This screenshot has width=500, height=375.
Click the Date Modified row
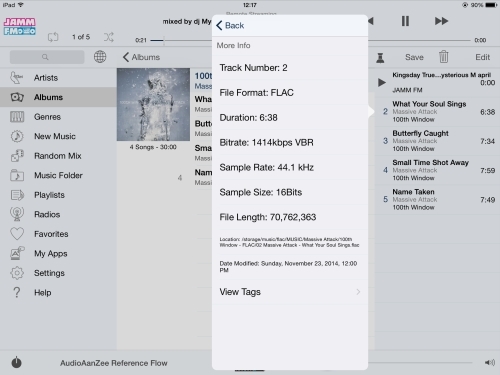coord(290,267)
